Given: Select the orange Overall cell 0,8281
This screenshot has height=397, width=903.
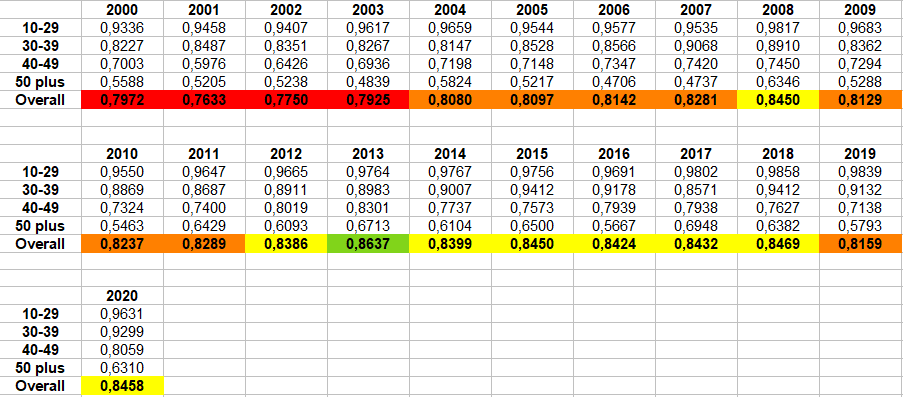Looking at the screenshot, I should [696, 100].
